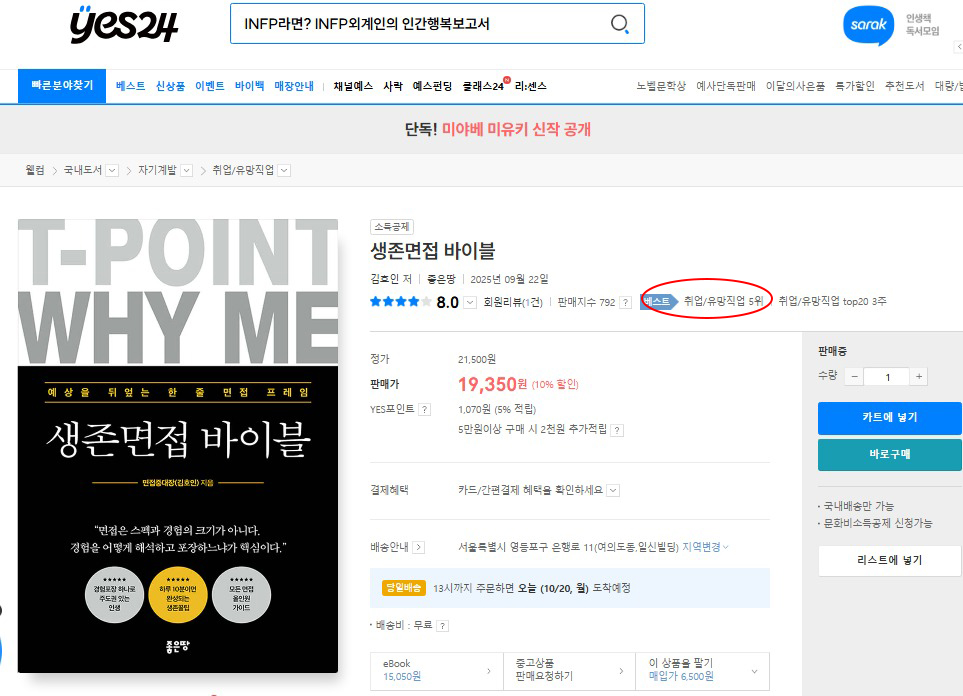Click the question mark next to YES포인트

point(425,409)
